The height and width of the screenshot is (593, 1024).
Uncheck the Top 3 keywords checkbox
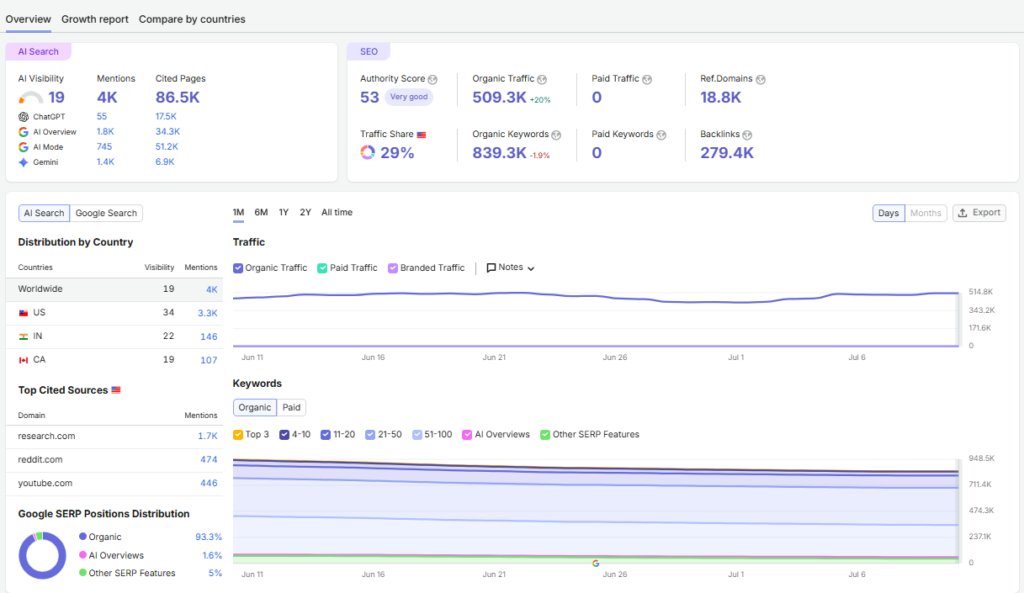pyautogui.click(x=238, y=435)
